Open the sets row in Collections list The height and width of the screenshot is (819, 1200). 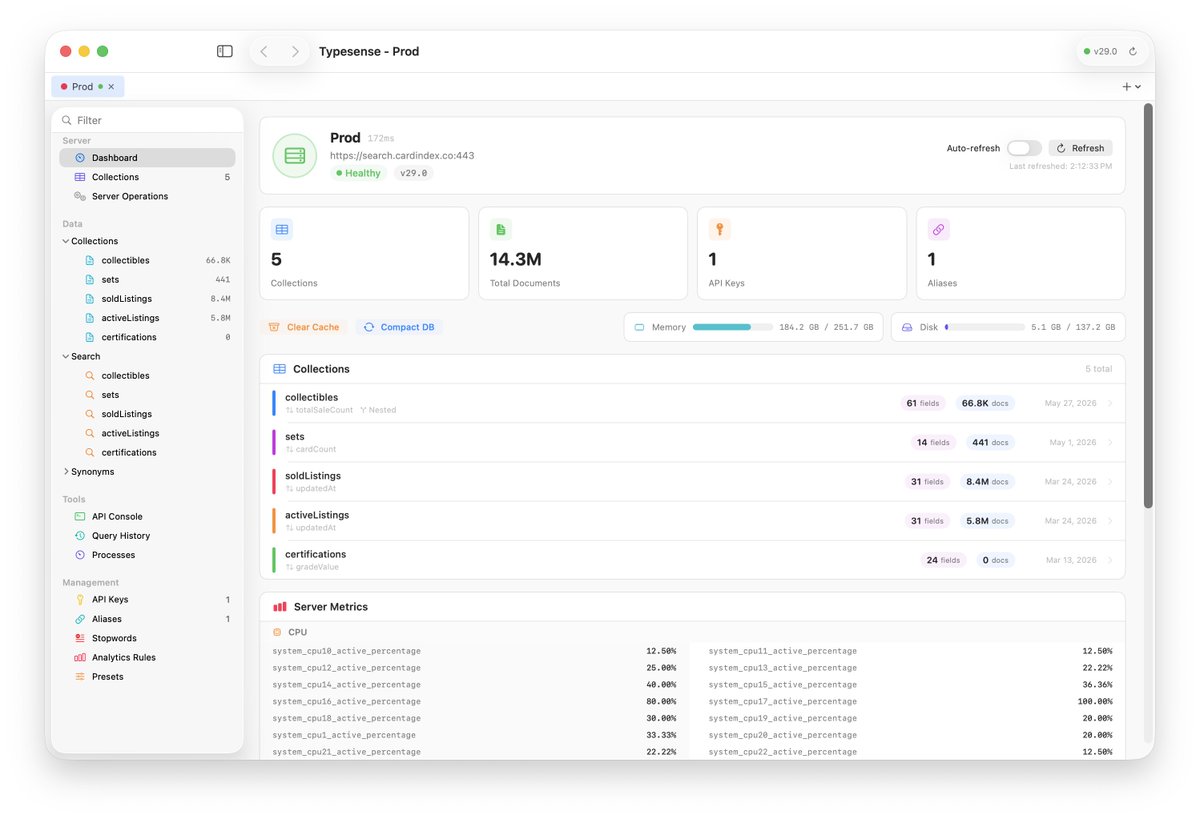click(692, 442)
